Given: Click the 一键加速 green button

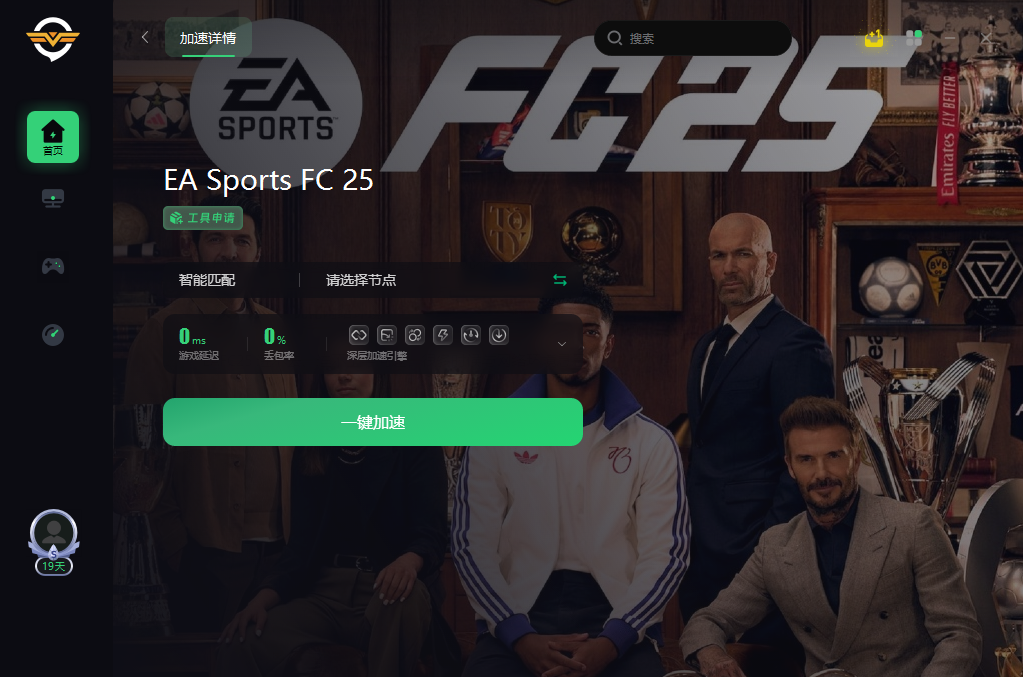Looking at the screenshot, I should [373, 422].
